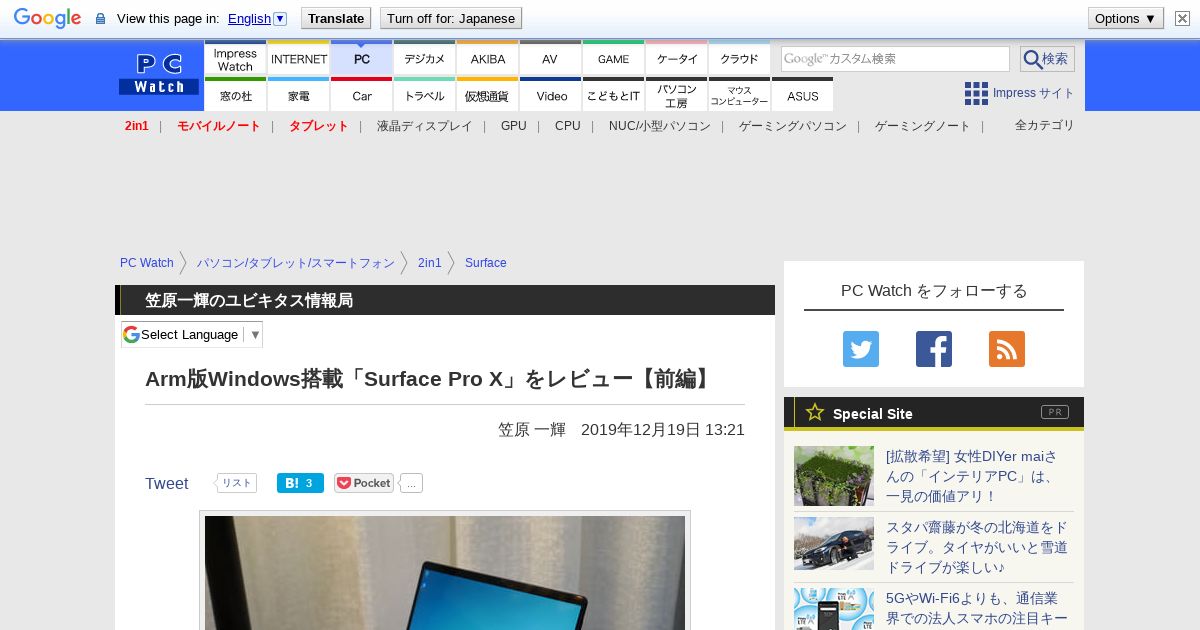Click Turn off for: Japanese button
Image resolution: width=1200 pixels, height=630 pixels.
tap(451, 18)
